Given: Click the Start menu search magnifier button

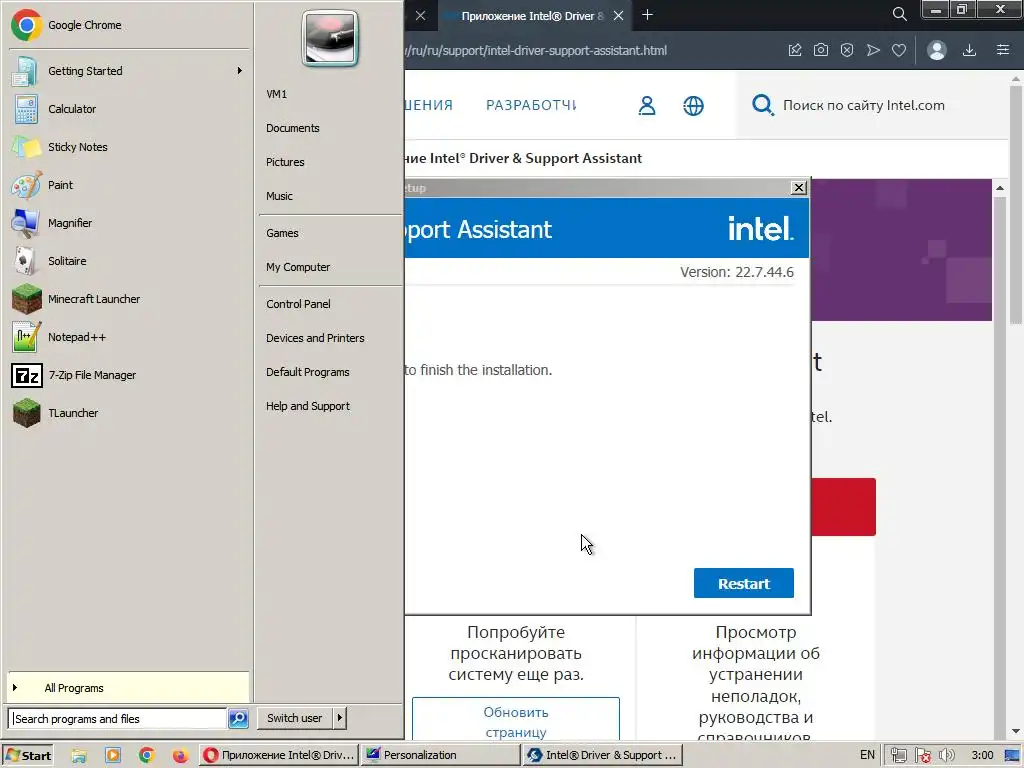Looking at the screenshot, I should [238, 718].
